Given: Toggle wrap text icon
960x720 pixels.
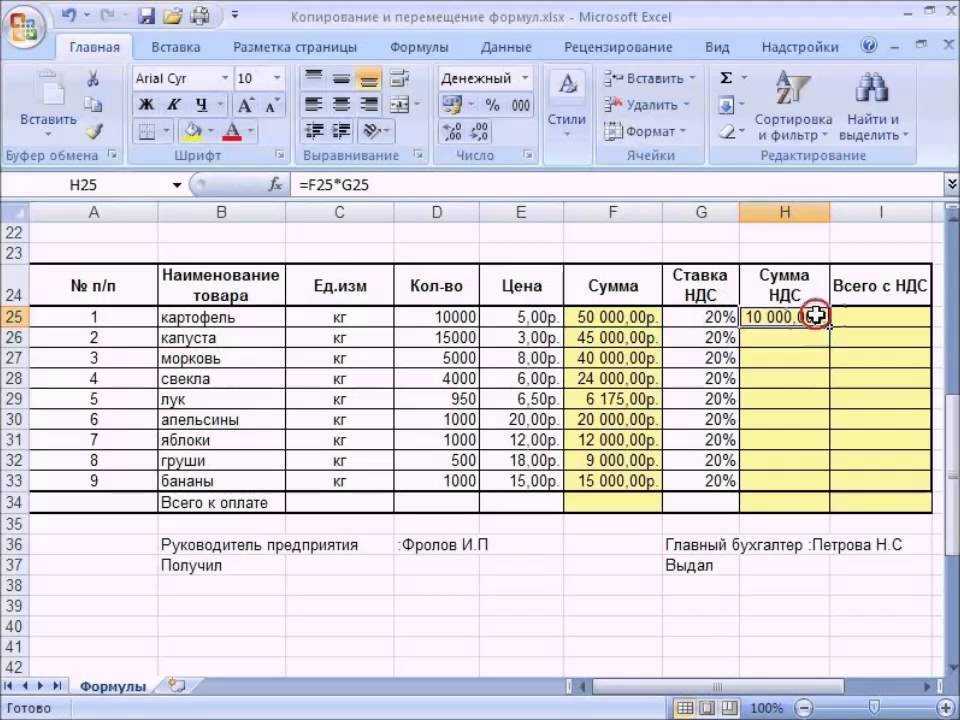Looking at the screenshot, I should (399, 78).
